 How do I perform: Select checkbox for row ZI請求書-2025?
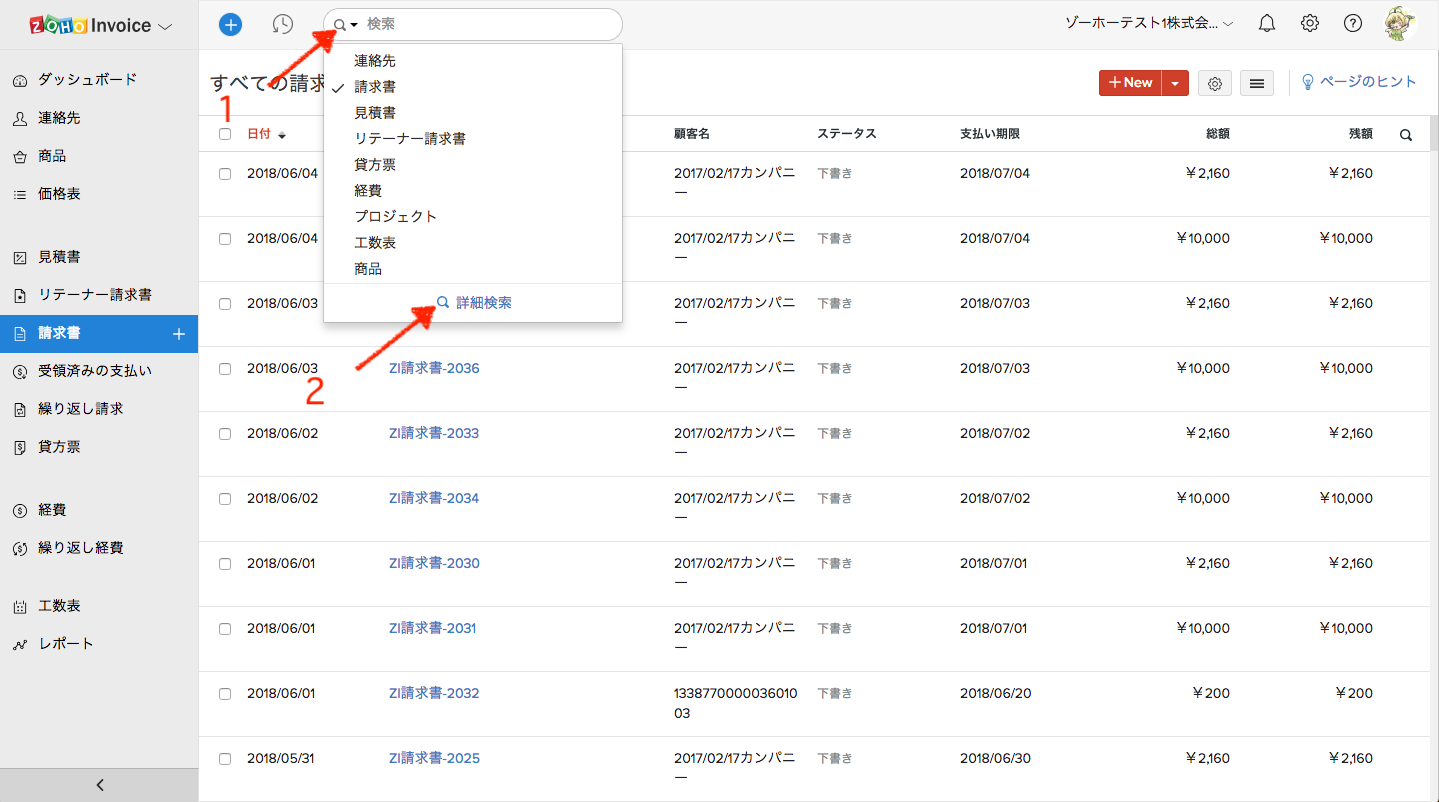click(225, 759)
